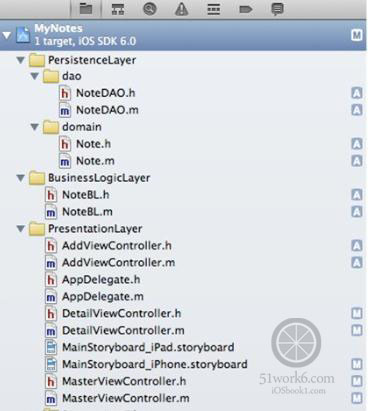The image size is (368, 411).
Task: Click the BusinessLogicLayer folder icon
Action: pyautogui.click(x=37, y=178)
